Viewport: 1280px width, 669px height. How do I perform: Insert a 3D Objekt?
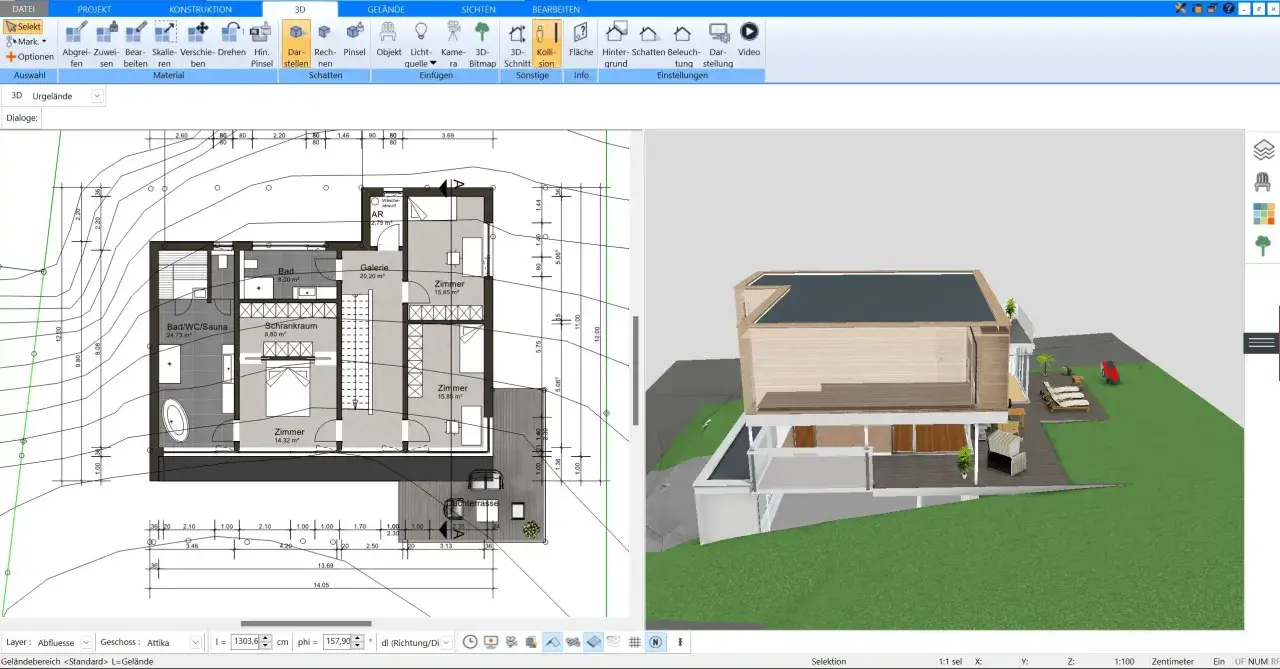[x=389, y=38]
